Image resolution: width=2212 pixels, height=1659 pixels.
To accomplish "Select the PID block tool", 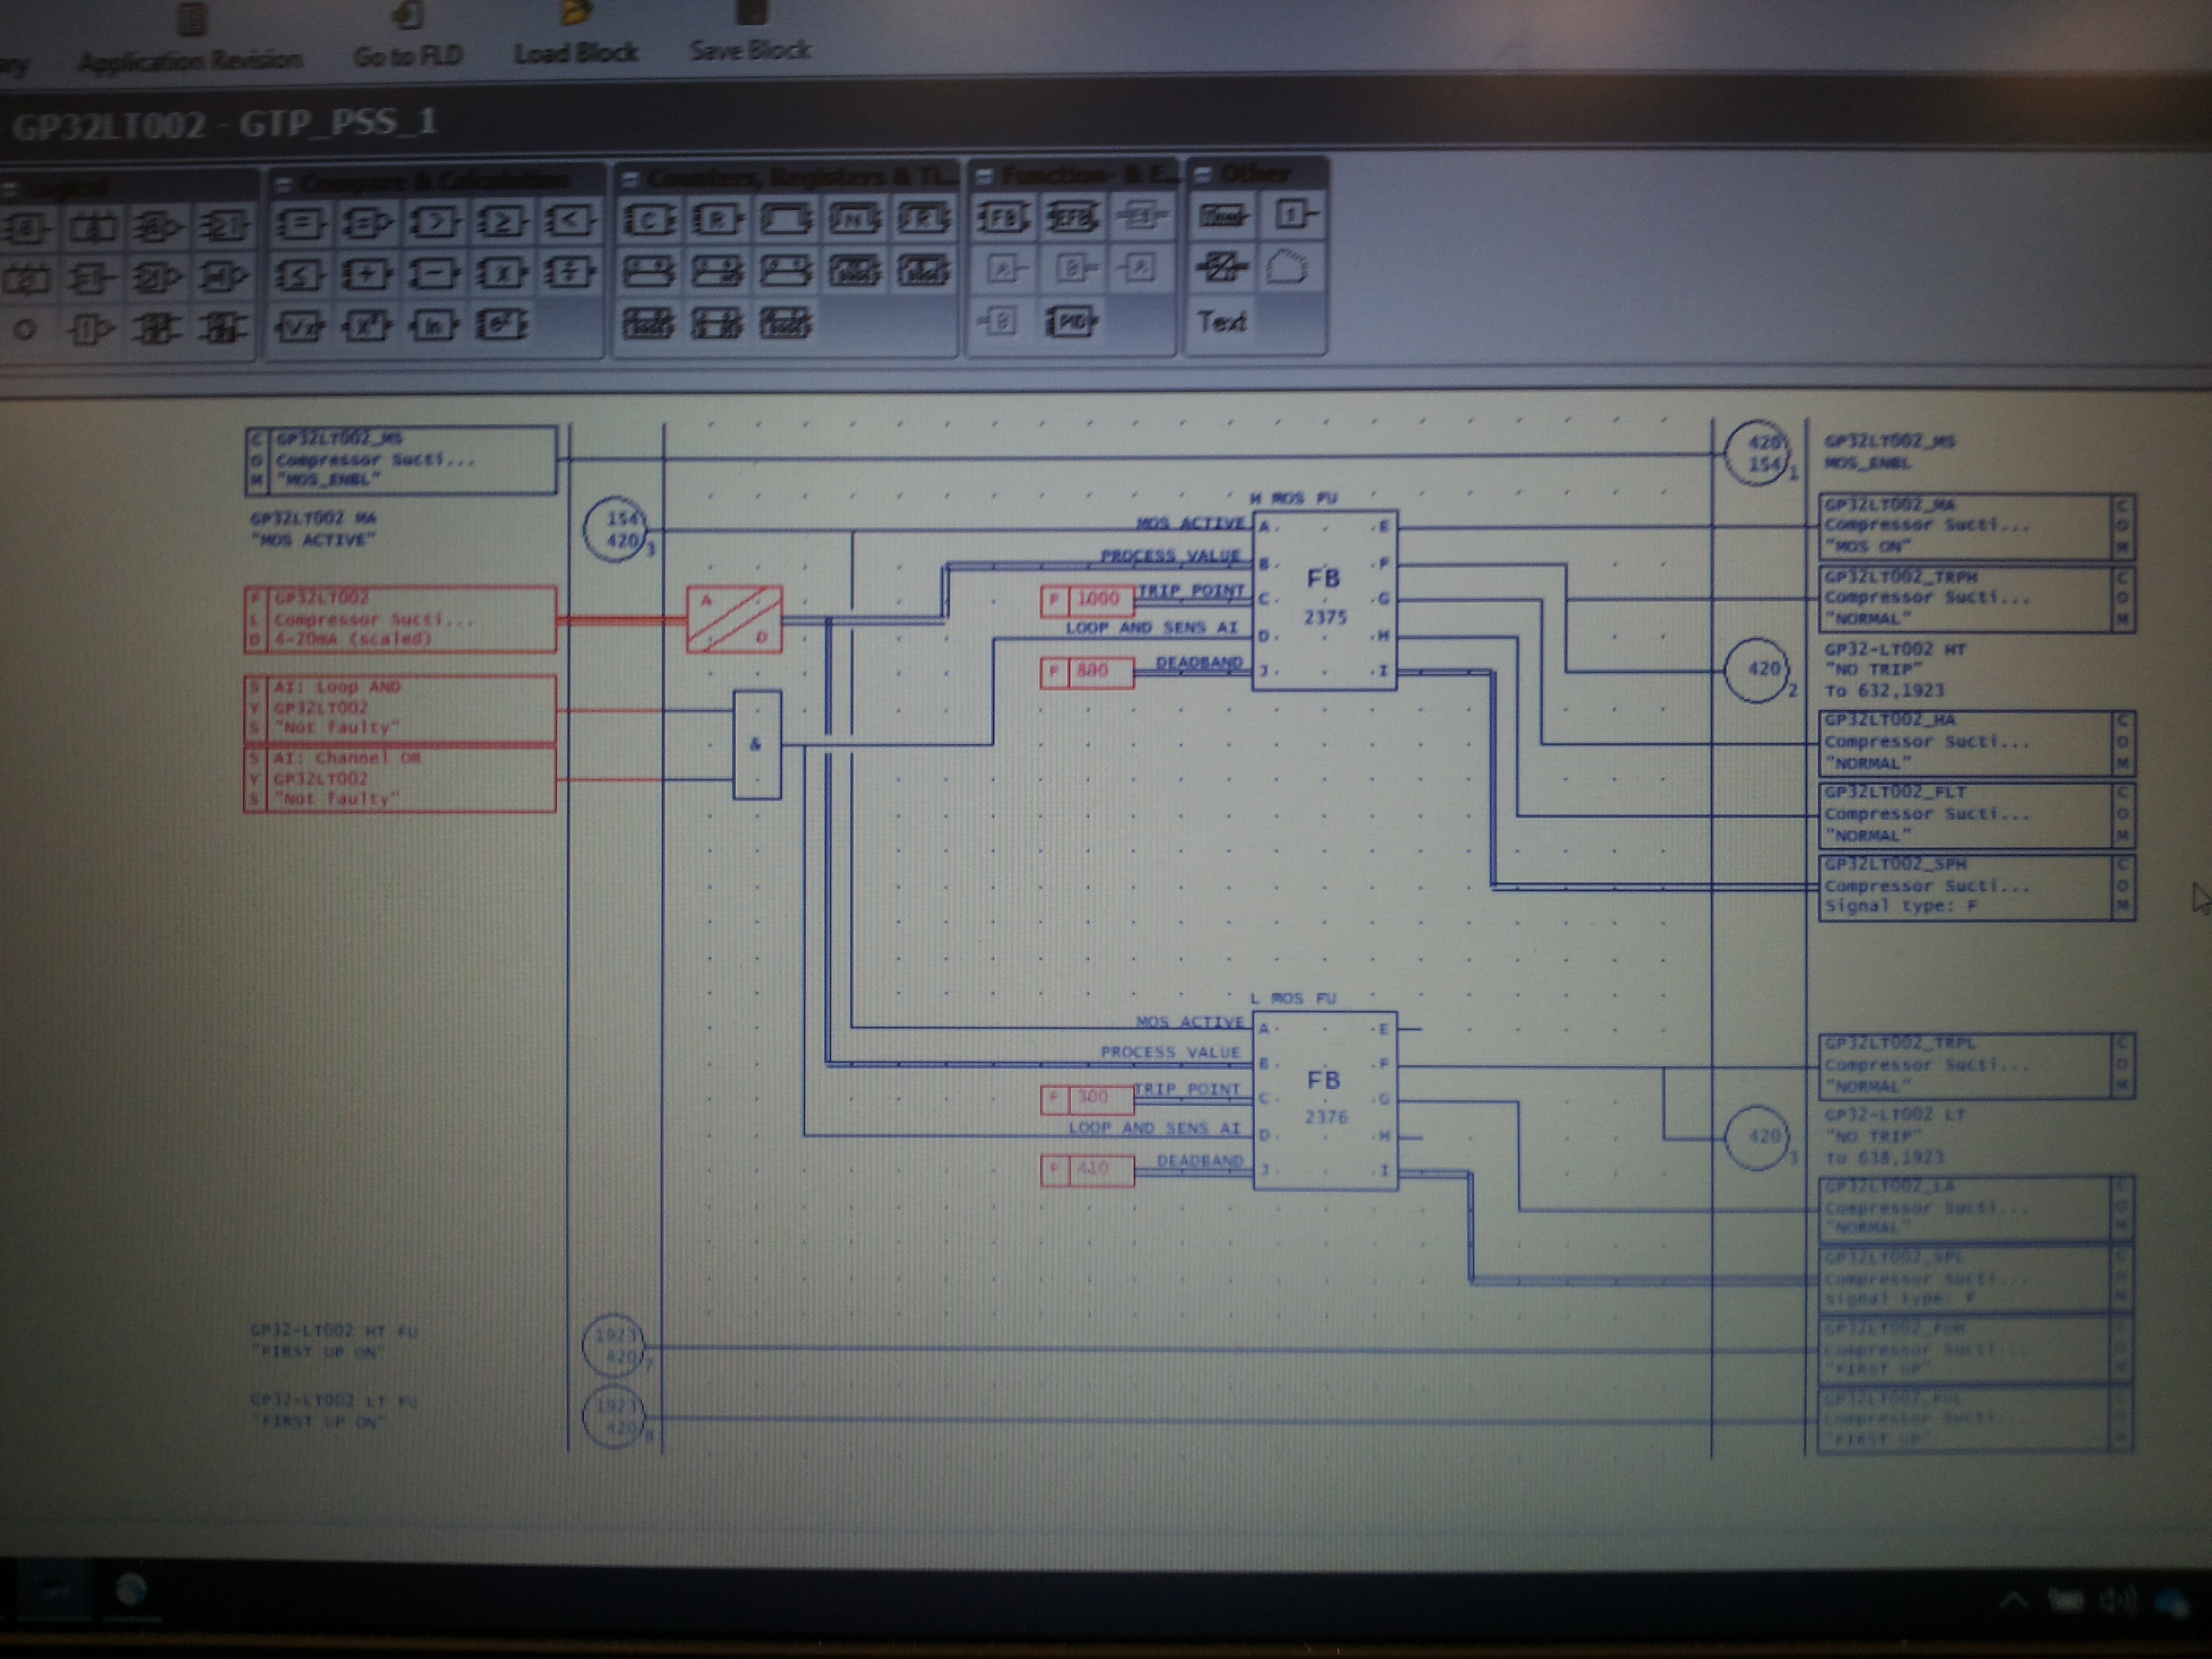I will pos(1071,322).
